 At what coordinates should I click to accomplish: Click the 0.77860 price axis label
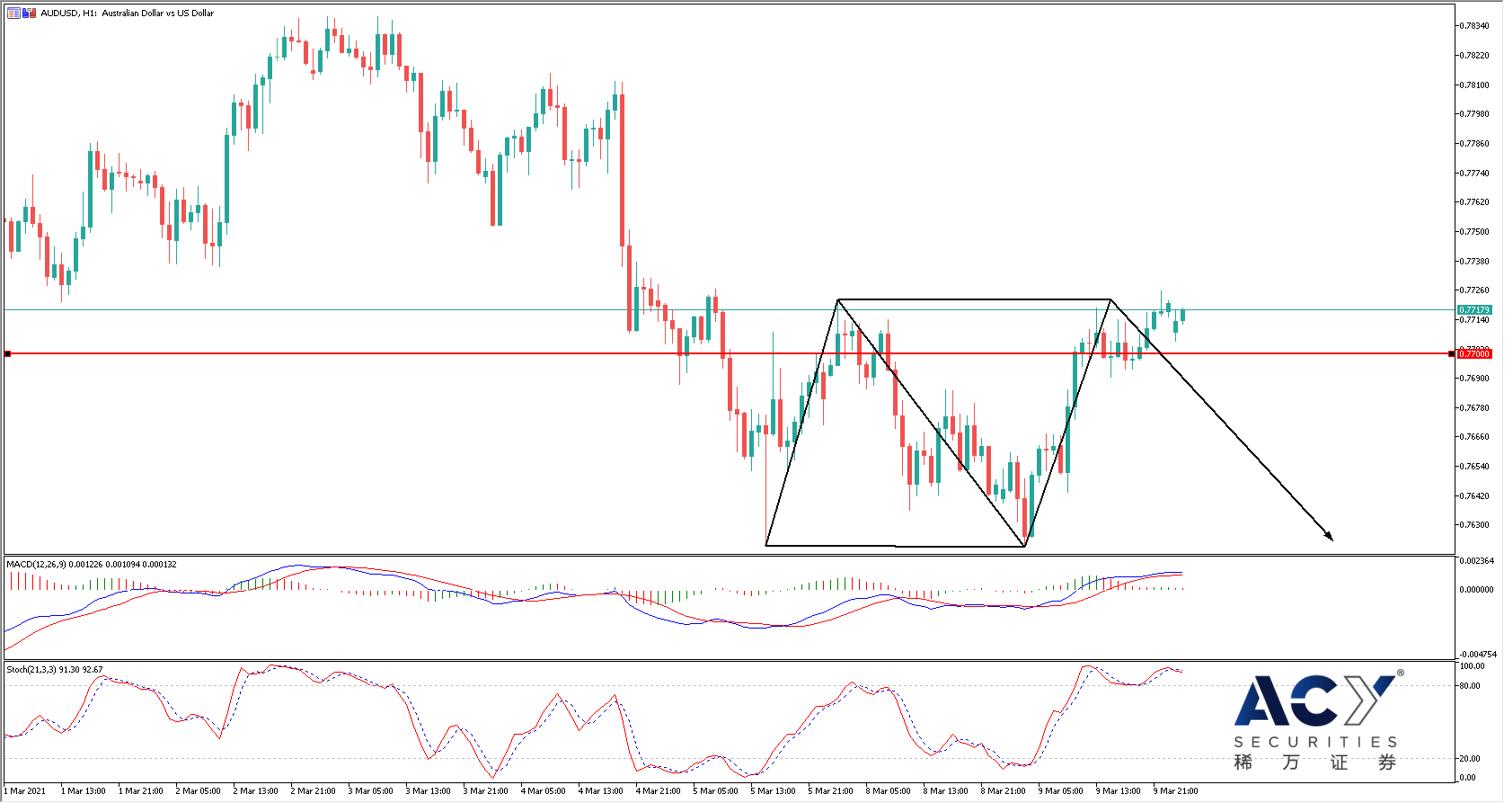[1475, 143]
